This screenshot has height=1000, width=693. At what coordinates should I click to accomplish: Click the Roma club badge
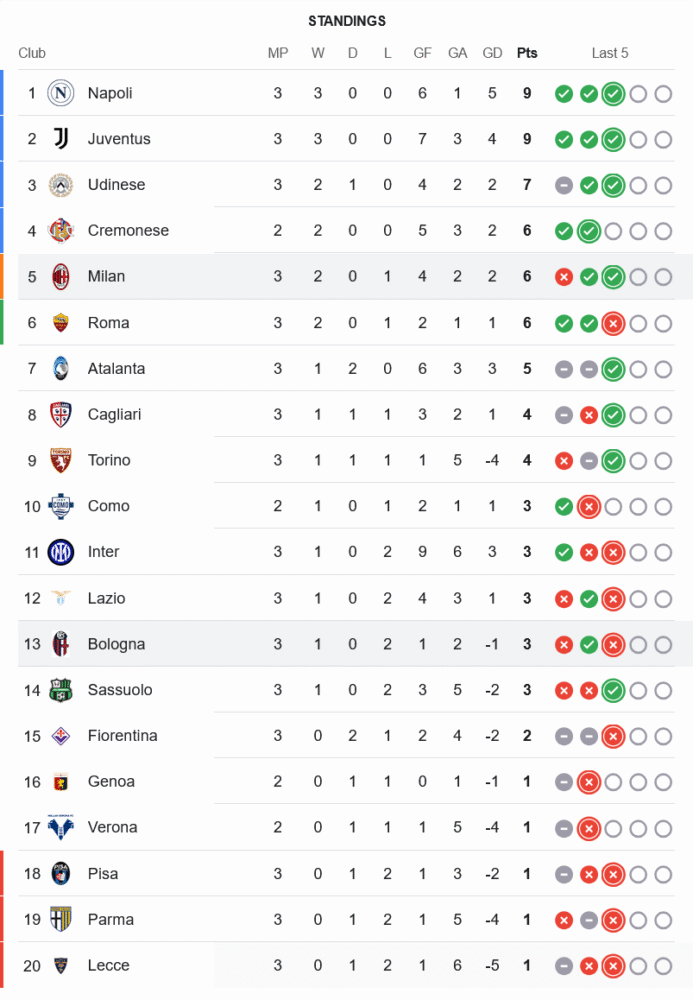pos(62,322)
